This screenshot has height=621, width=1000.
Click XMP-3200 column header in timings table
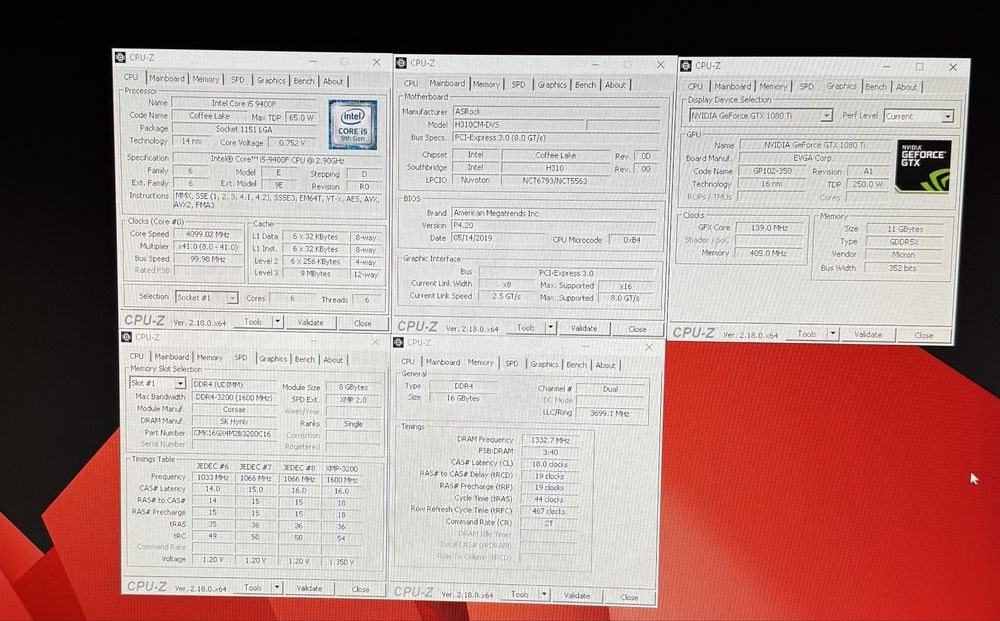tap(342, 467)
